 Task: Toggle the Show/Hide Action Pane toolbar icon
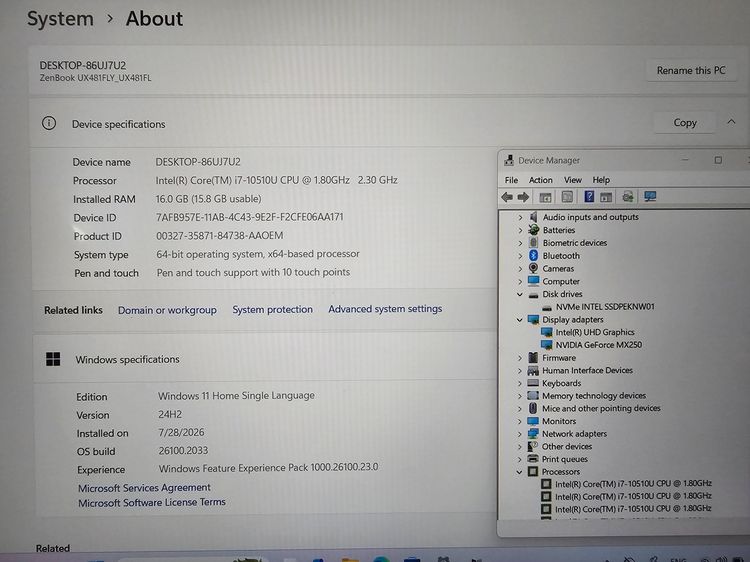pyautogui.click(x=606, y=197)
